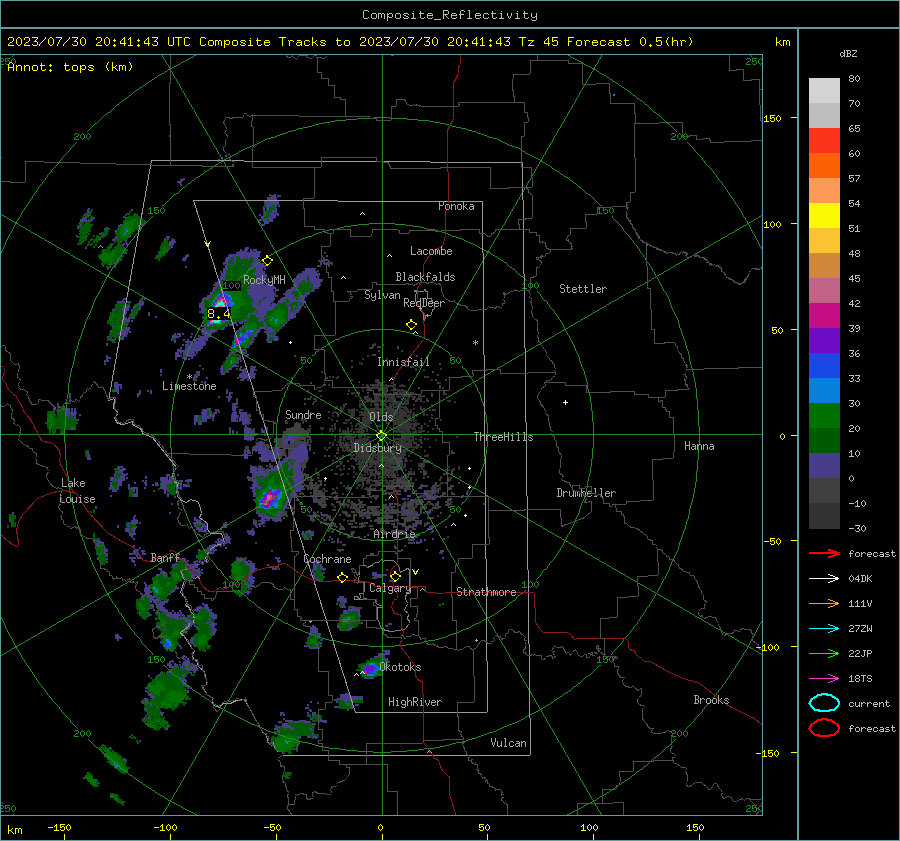Viewport: 900px width, 841px height.
Task: Click the Vulcan label
Action: click(x=508, y=743)
